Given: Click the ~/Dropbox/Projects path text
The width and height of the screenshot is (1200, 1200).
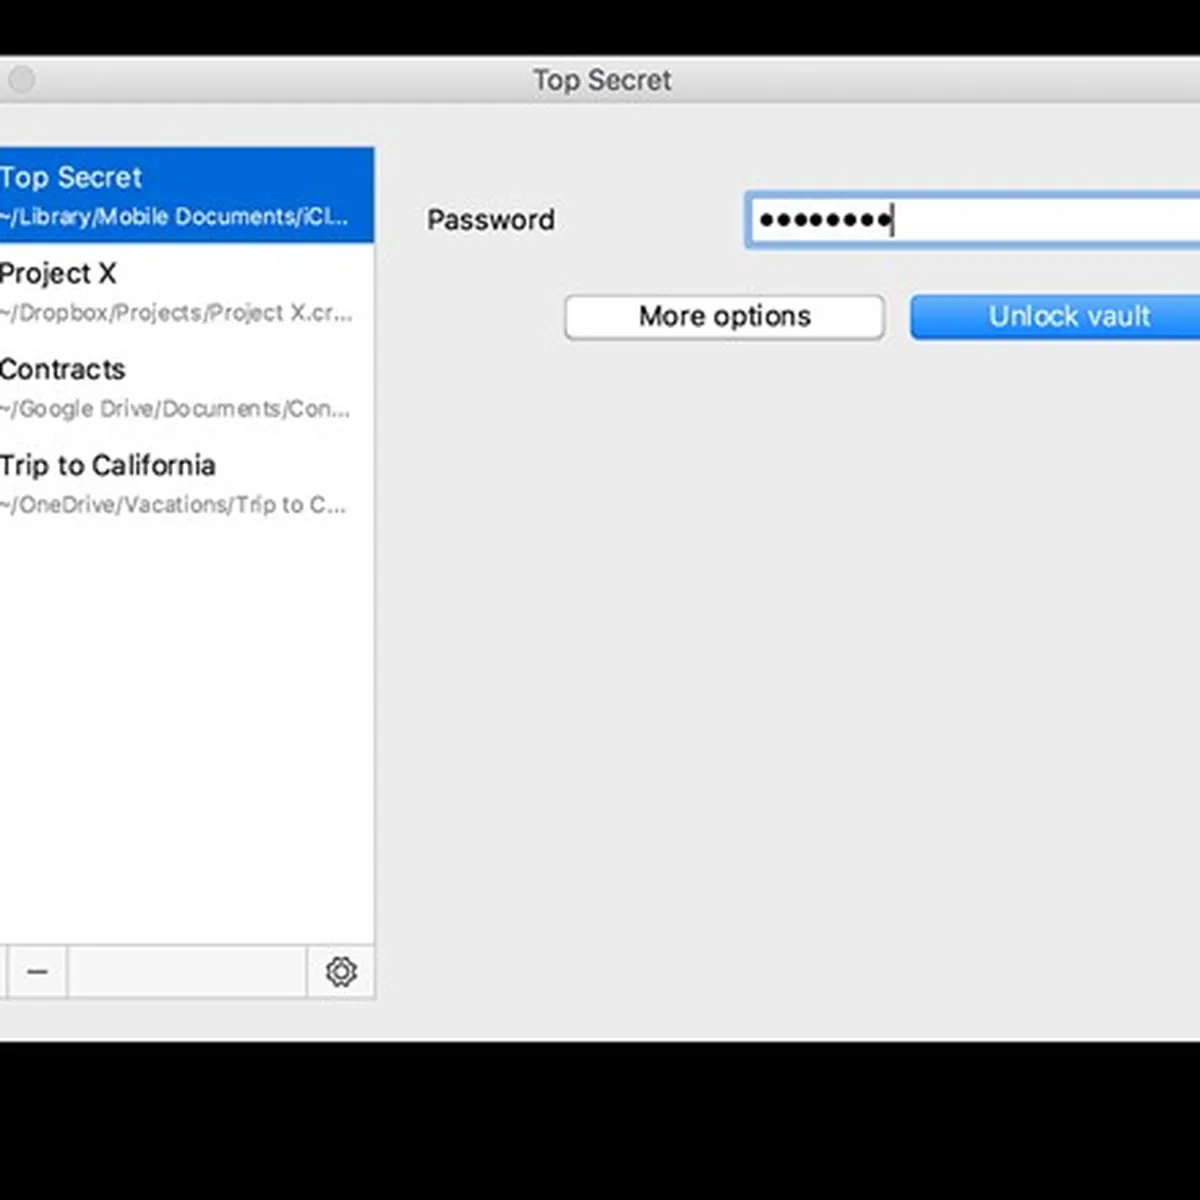Looking at the screenshot, I should (176, 313).
